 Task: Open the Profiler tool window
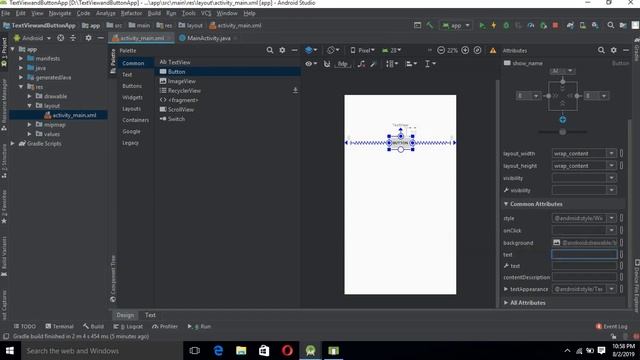click(x=165, y=326)
